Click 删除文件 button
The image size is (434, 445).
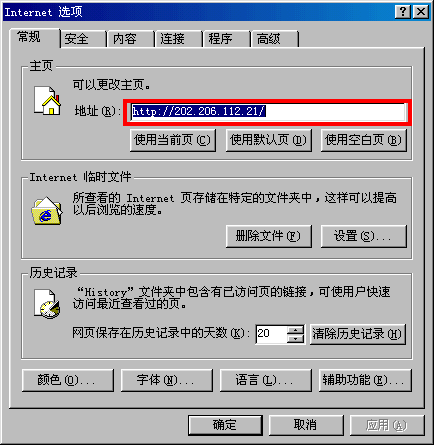point(269,236)
